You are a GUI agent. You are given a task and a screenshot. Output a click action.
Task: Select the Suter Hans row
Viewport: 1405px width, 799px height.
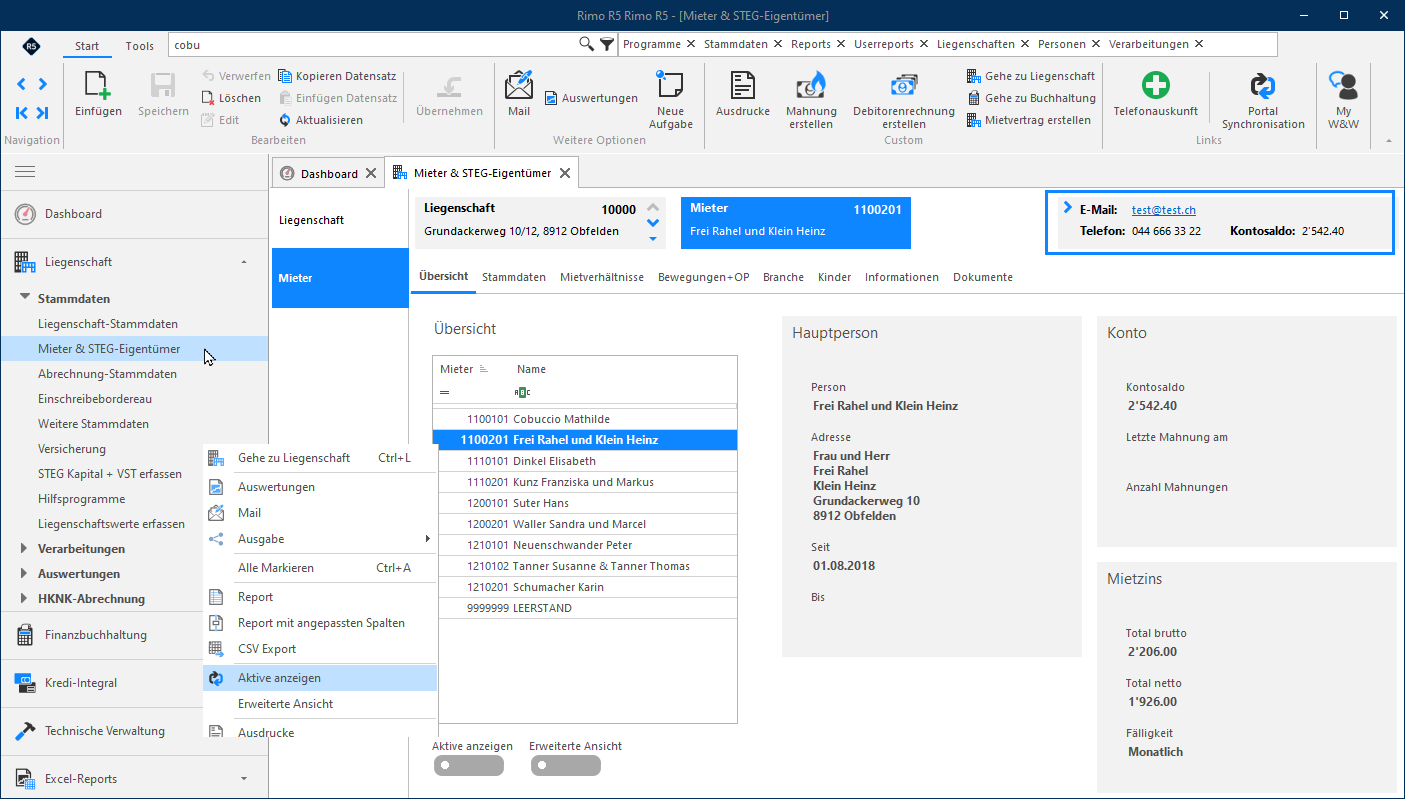(585, 503)
